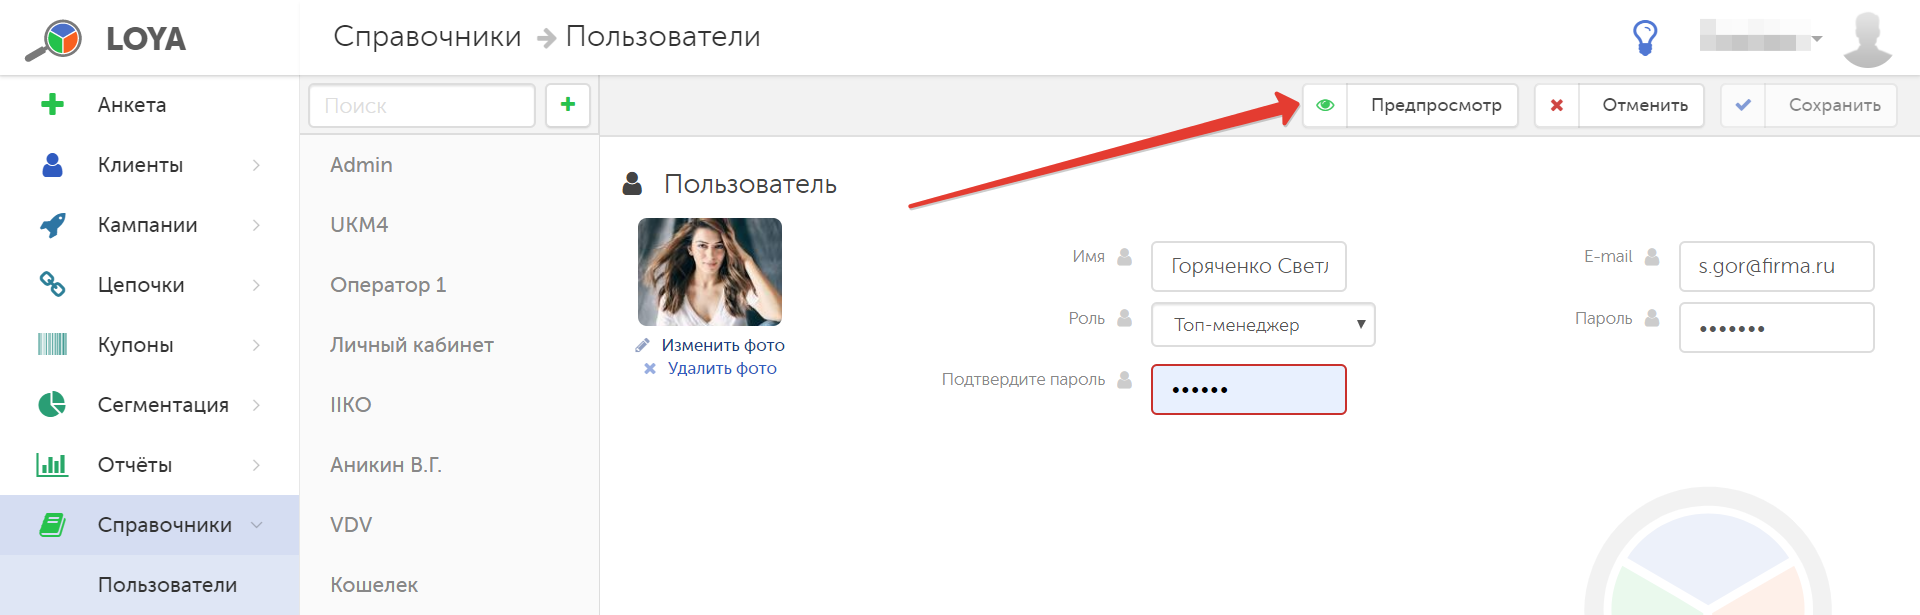Image resolution: width=1920 pixels, height=615 pixels.
Task: Expand the Сегментация menu chevron
Action: [x=256, y=405]
